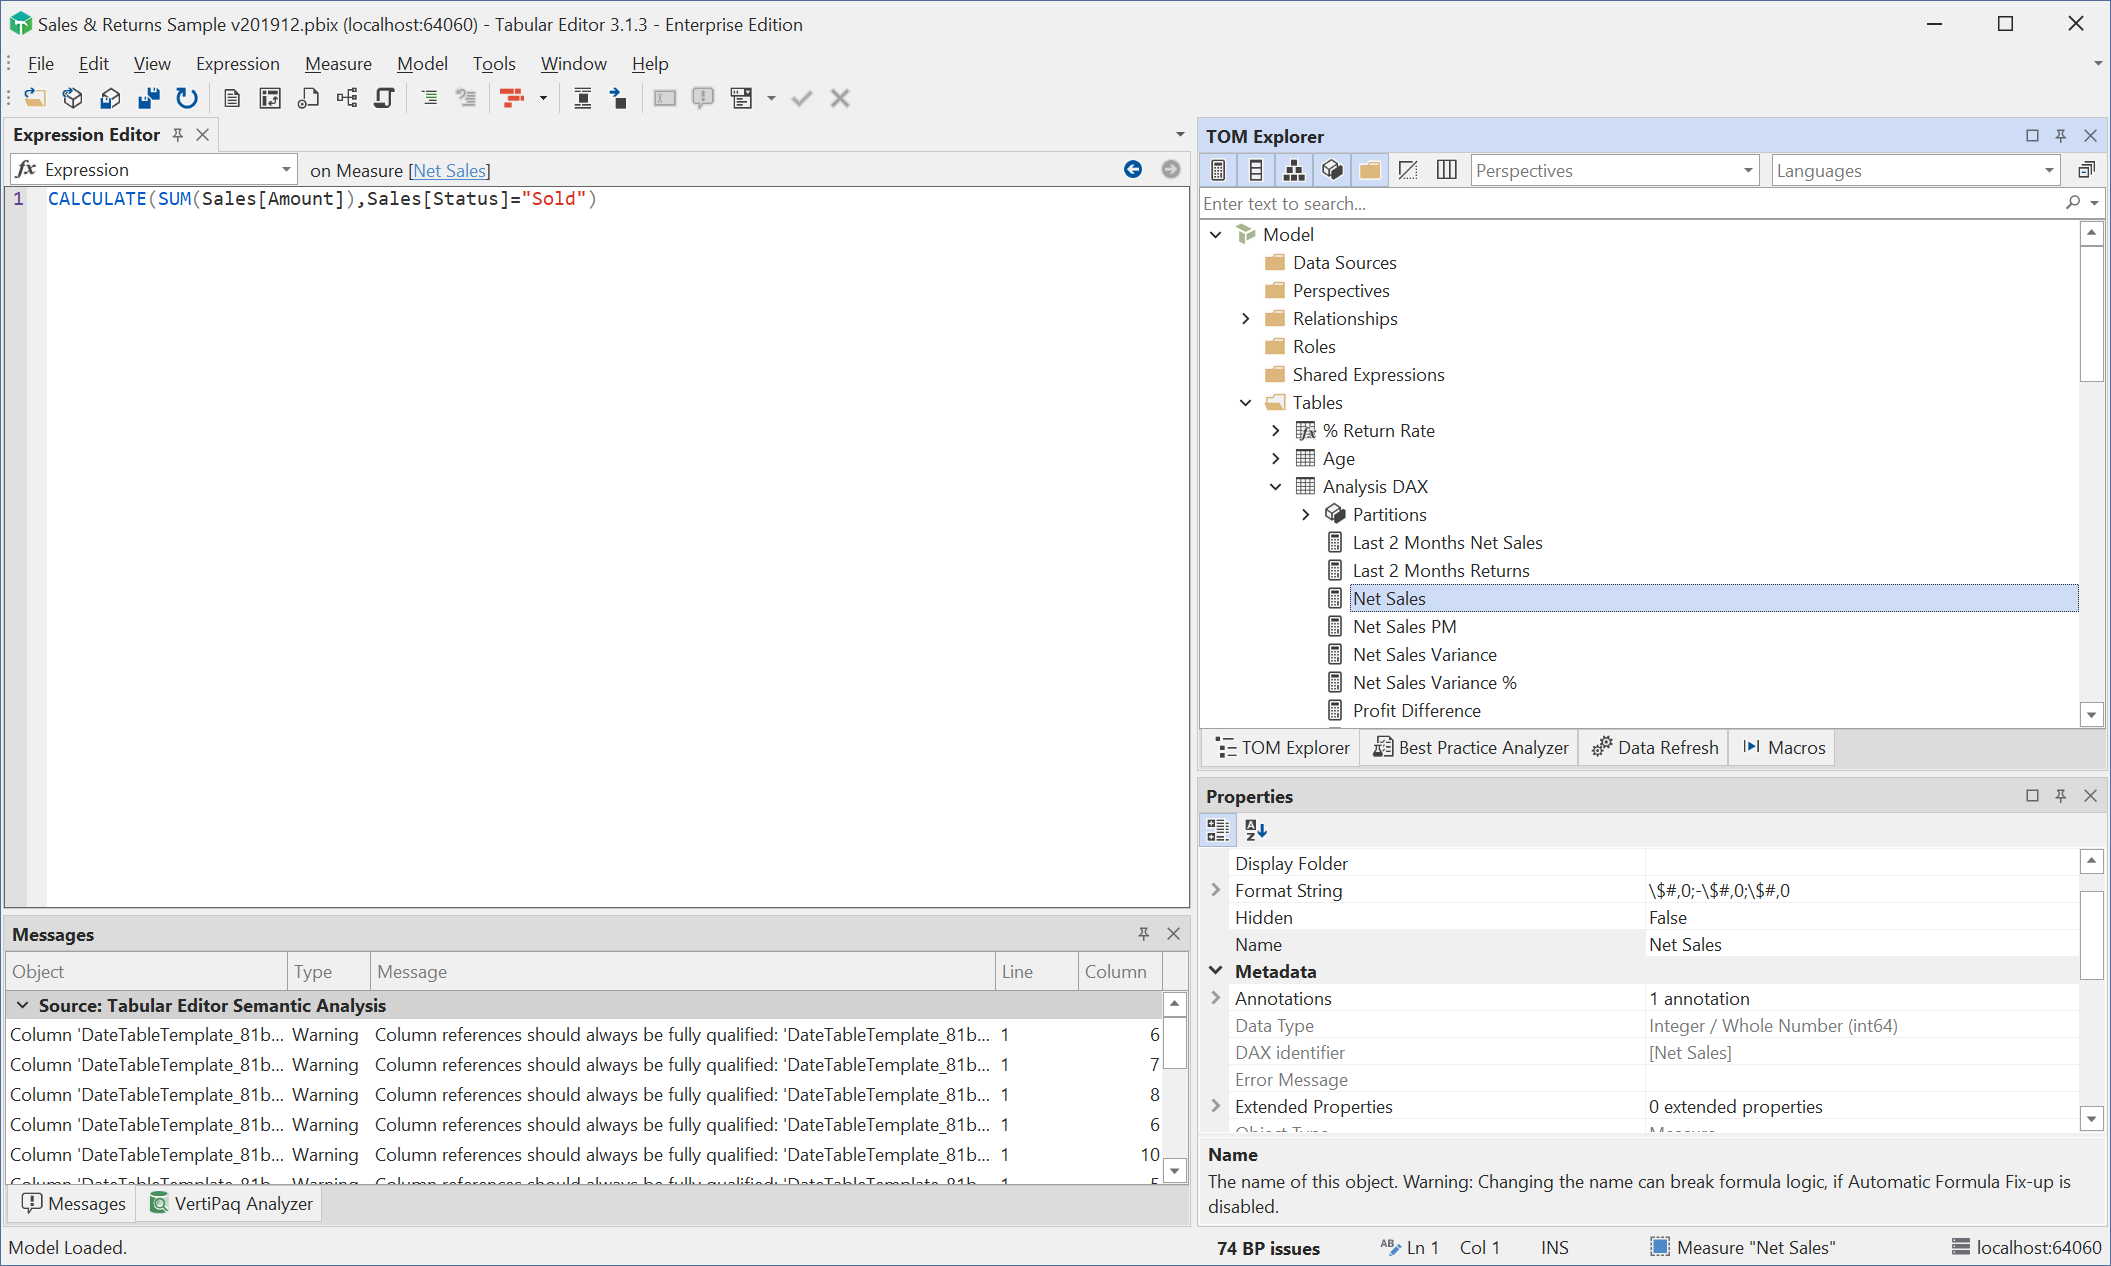Click the 74 BP issues status text

point(1268,1248)
